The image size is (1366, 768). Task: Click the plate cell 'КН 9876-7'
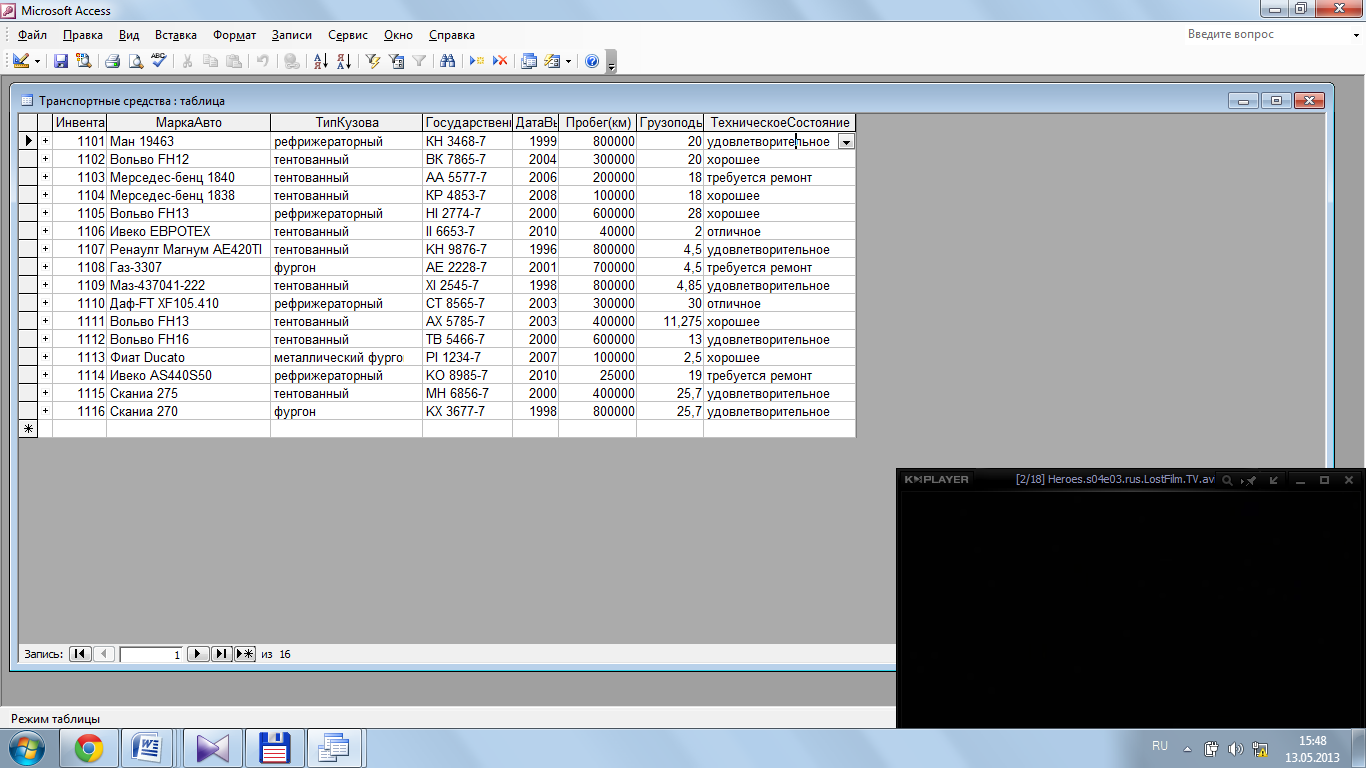point(467,250)
